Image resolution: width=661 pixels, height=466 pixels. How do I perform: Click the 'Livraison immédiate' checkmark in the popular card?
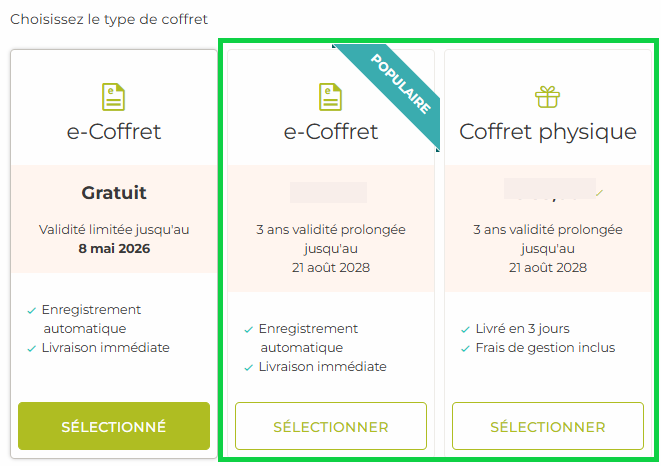(x=249, y=367)
